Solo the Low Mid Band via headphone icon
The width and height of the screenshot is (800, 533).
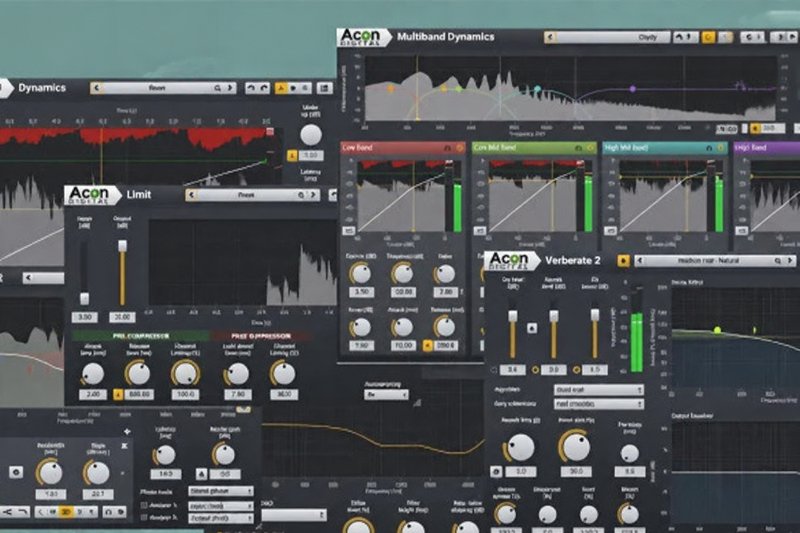pyautogui.click(x=578, y=148)
